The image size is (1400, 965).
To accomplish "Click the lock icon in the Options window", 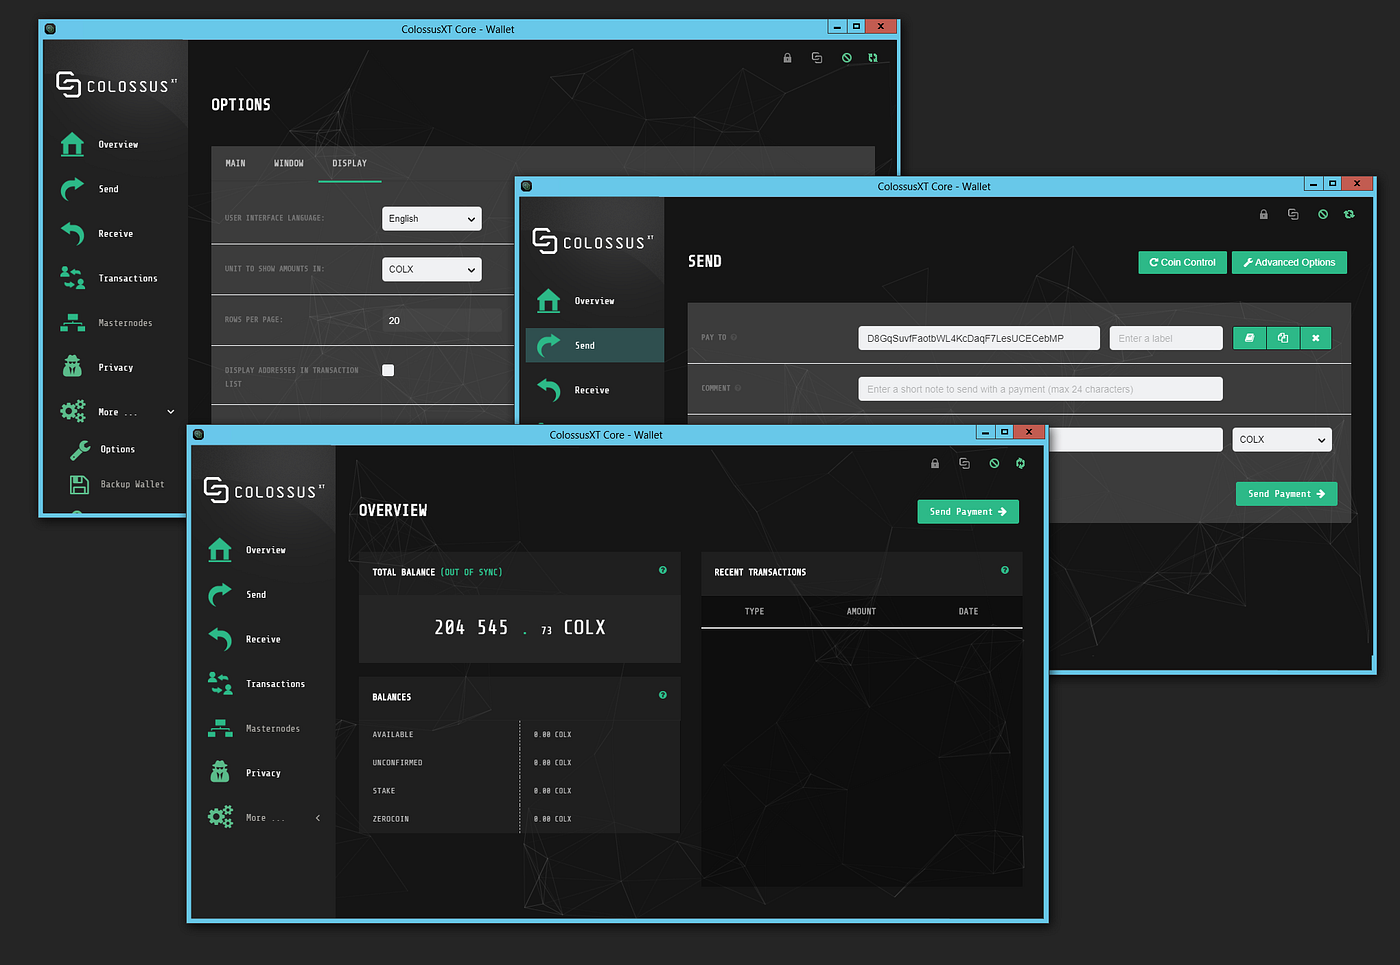I will pos(787,58).
